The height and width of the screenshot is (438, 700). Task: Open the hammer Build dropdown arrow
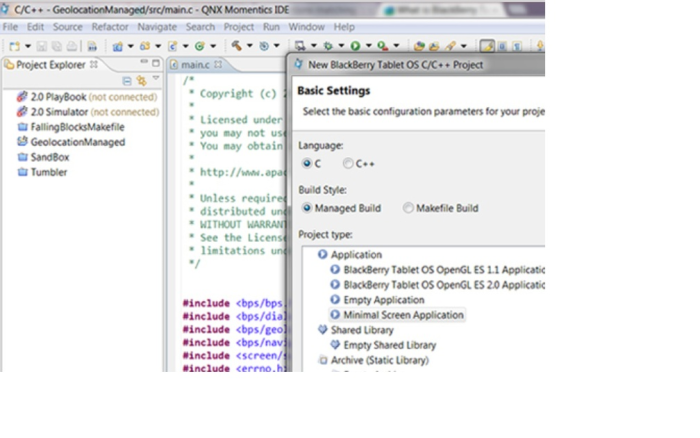tap(250, 46)
